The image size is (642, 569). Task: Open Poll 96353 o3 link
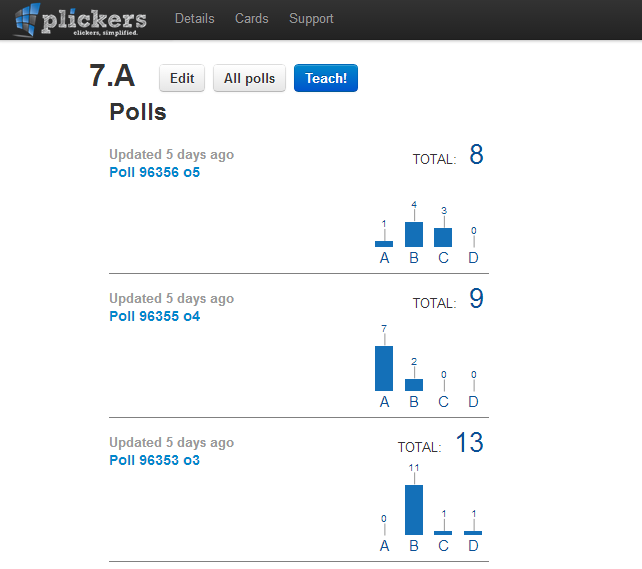click(x=154, y=460)
